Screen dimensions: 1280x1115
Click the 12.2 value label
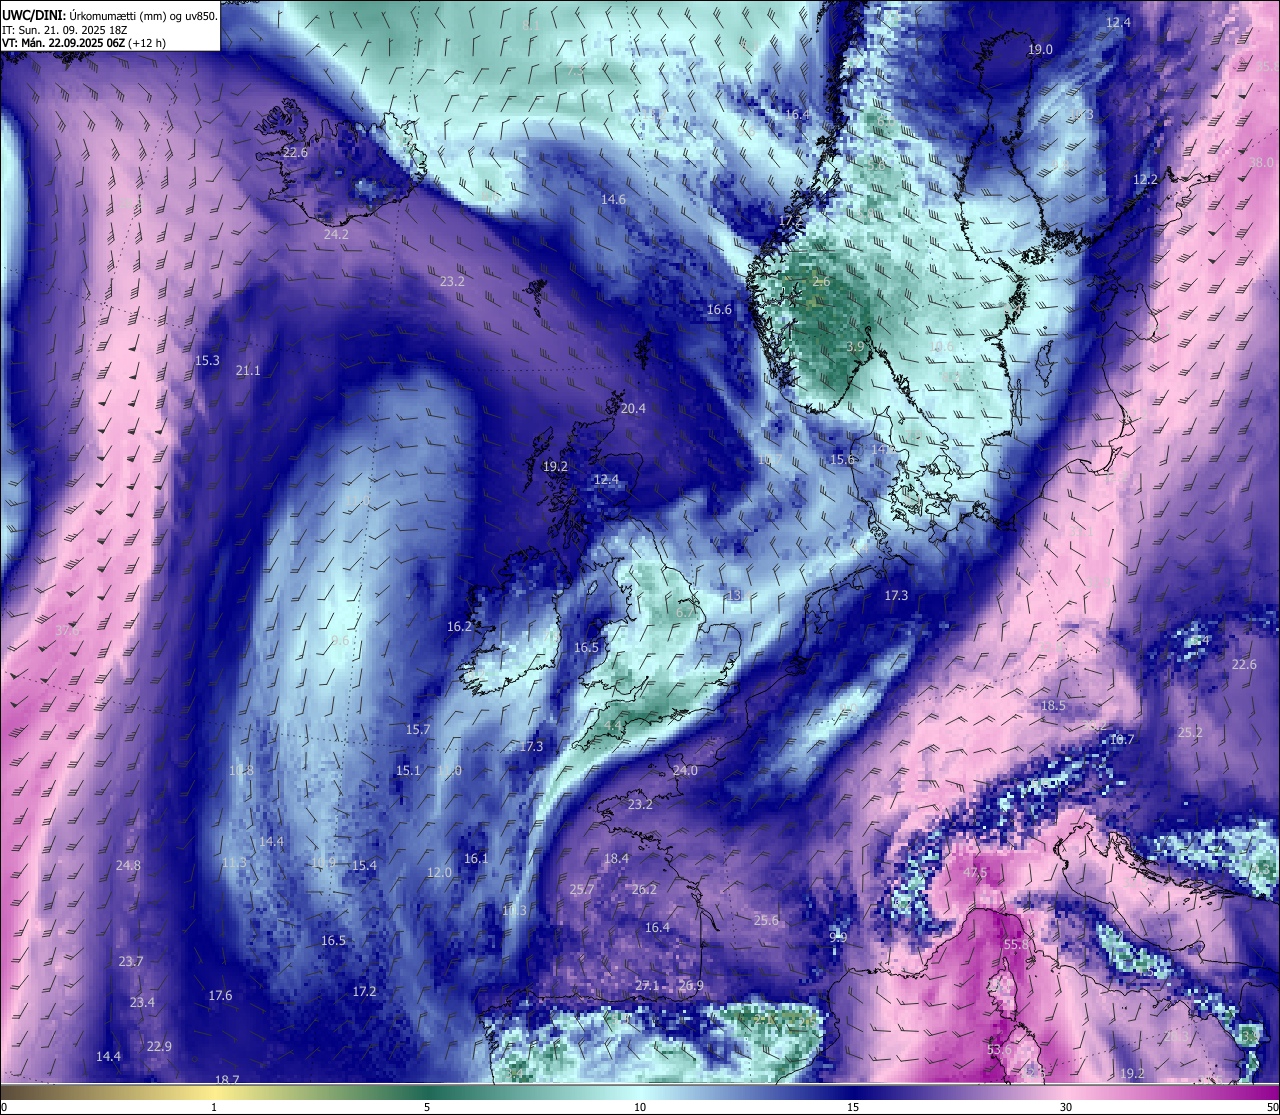click(1145, 179)
